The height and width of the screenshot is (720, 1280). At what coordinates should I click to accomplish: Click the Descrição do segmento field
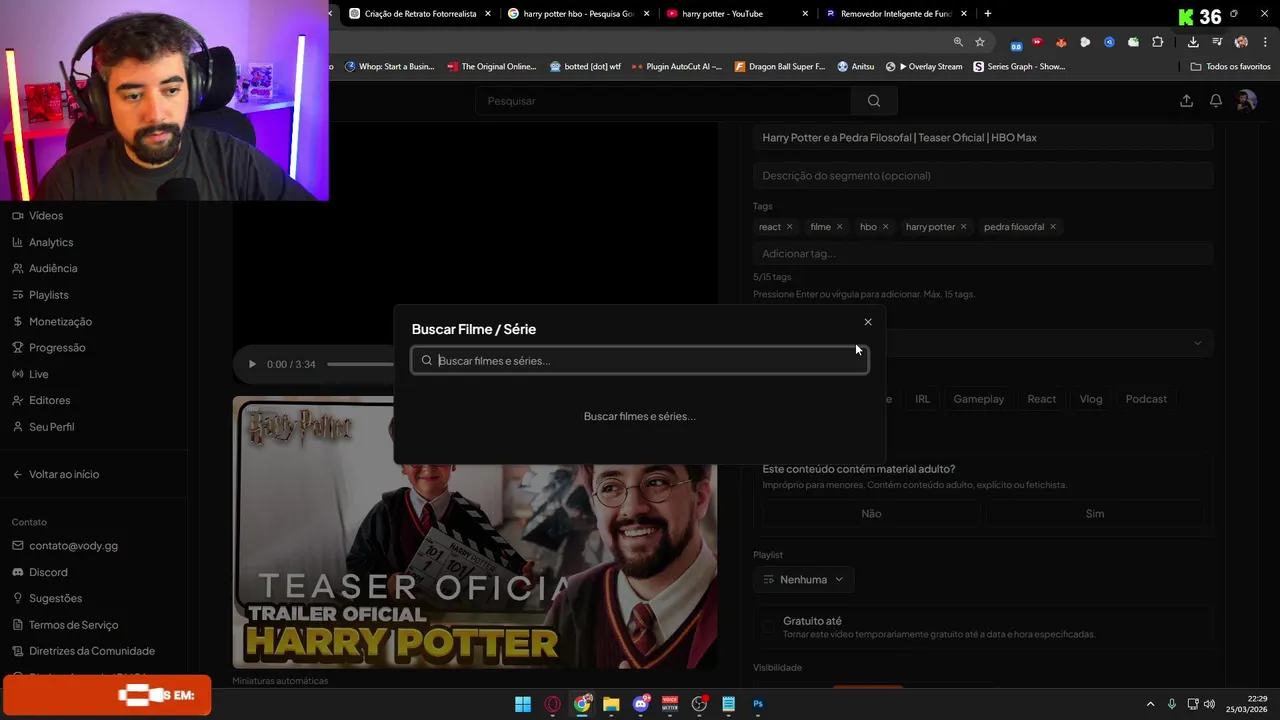[983, 176]
